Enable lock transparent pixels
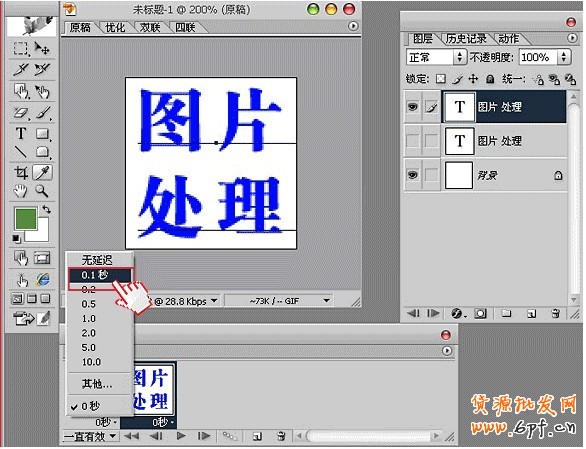 pyautogui.click(x=441, y=79)
